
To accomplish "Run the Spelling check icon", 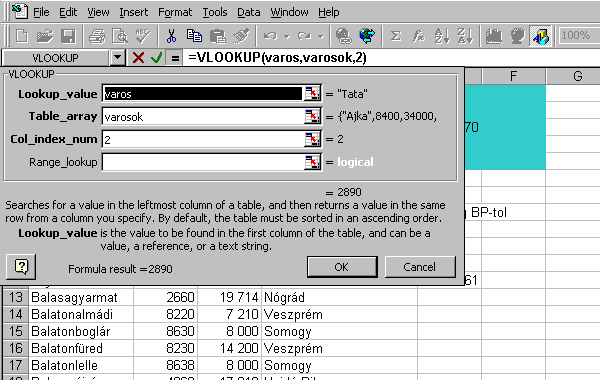I will (x=143, y=36).
